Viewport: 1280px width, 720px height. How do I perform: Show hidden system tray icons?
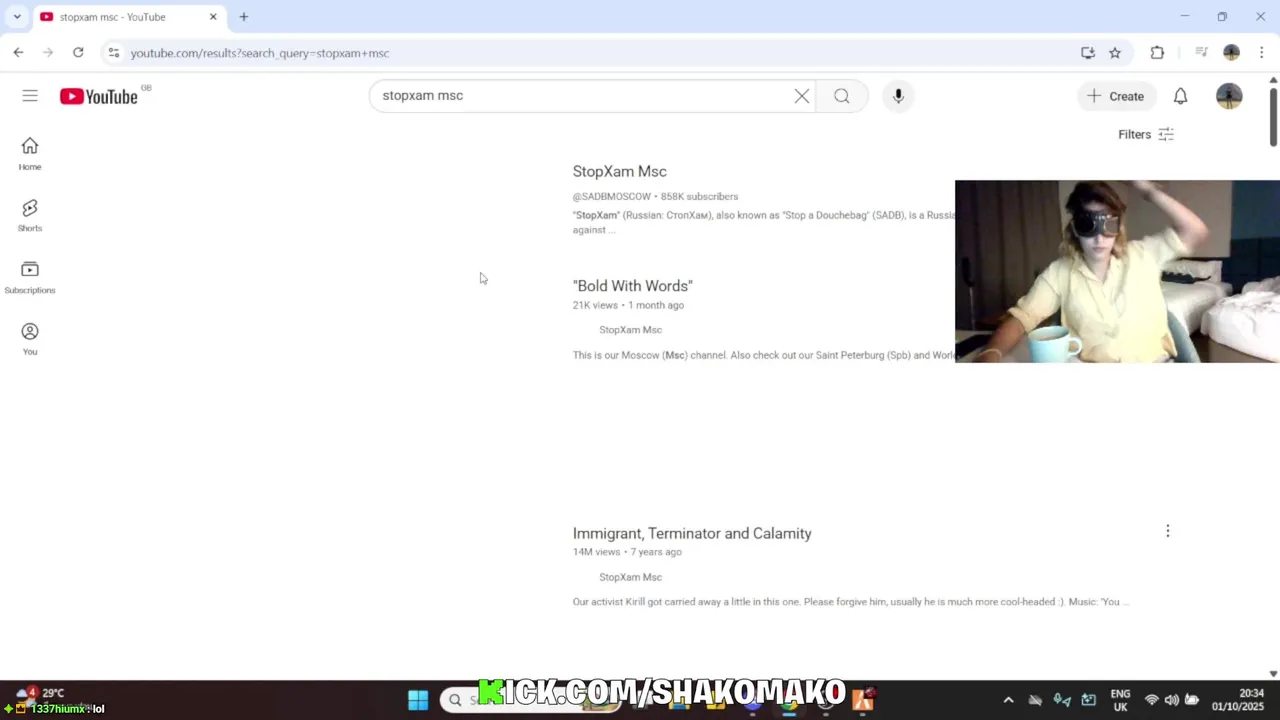pos(1008,700)
